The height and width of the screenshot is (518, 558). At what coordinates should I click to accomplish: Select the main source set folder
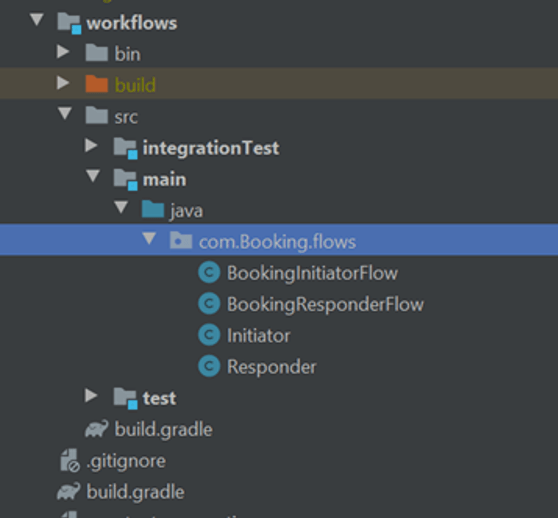click(x=164, y=179)
